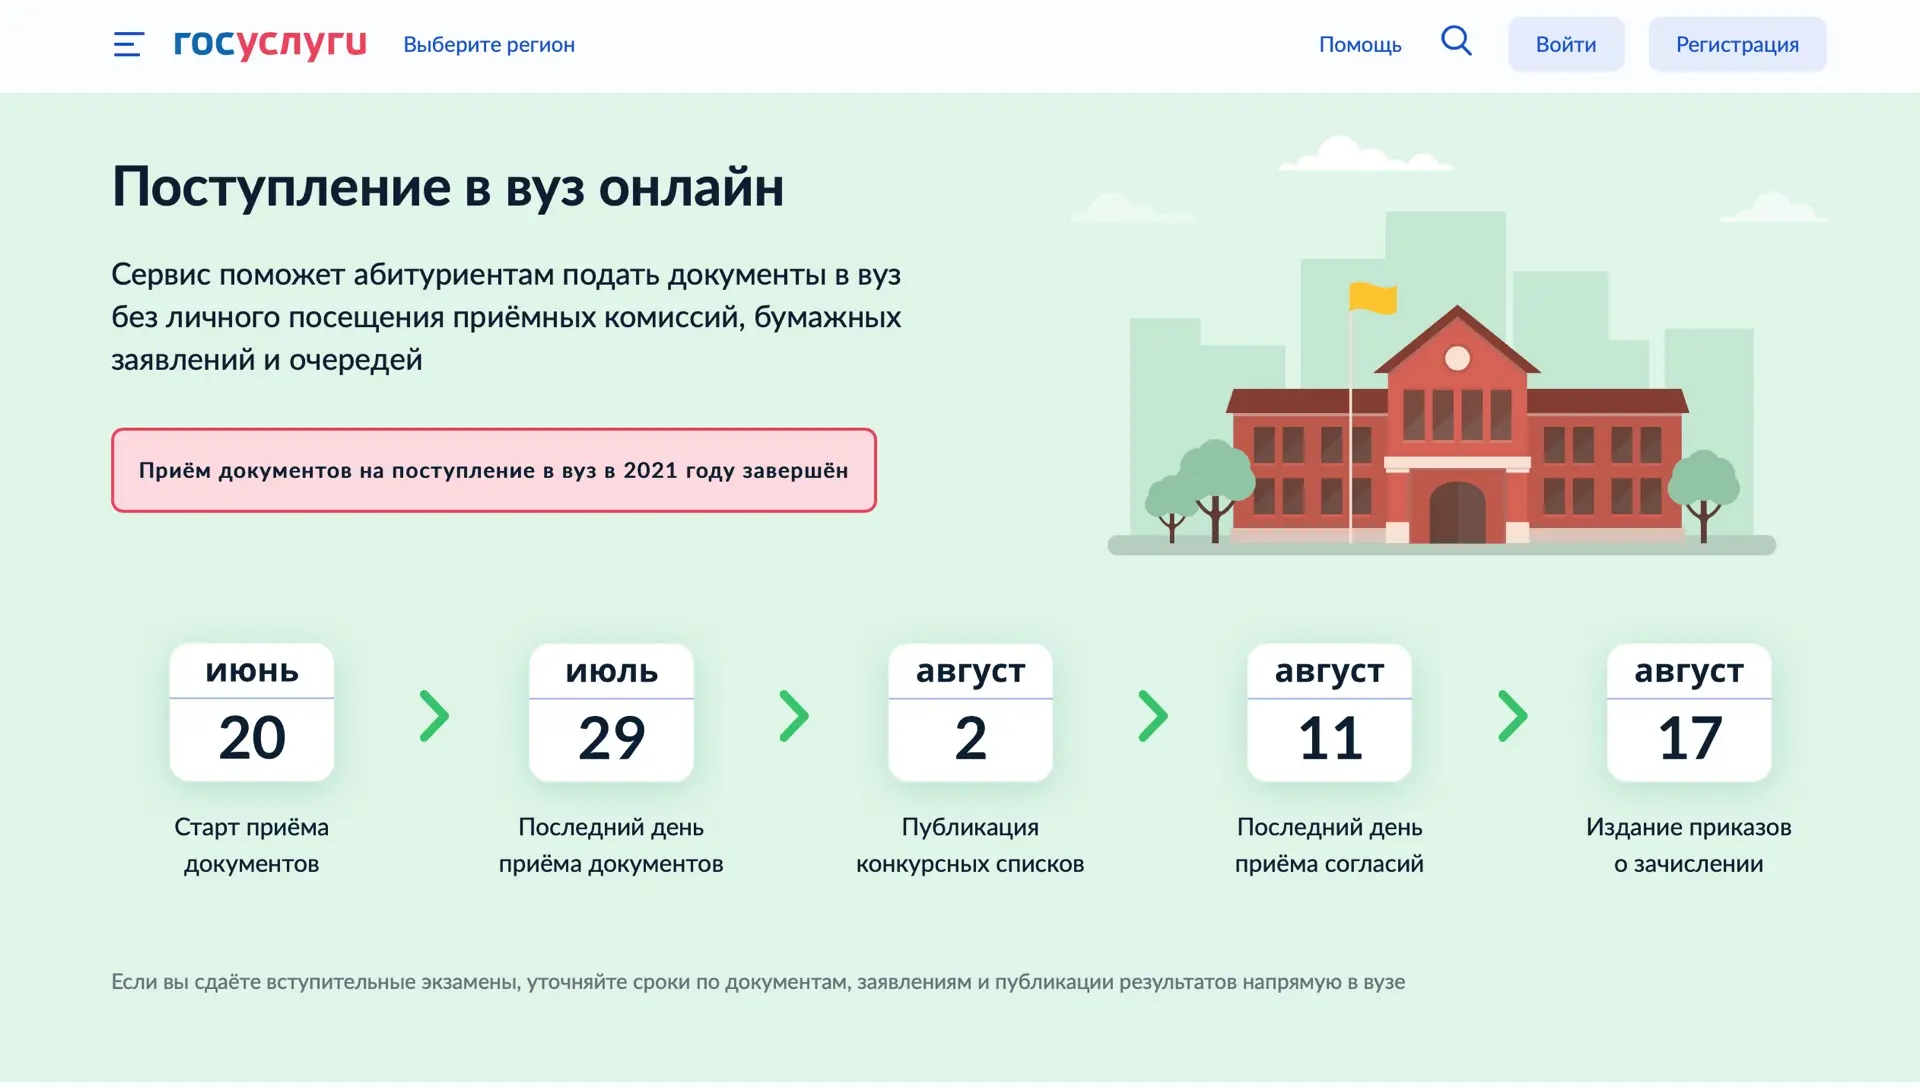This screenshot has width=1920, height=1088.
Task: Click the Войти button
Action: tap(1566, 44)
